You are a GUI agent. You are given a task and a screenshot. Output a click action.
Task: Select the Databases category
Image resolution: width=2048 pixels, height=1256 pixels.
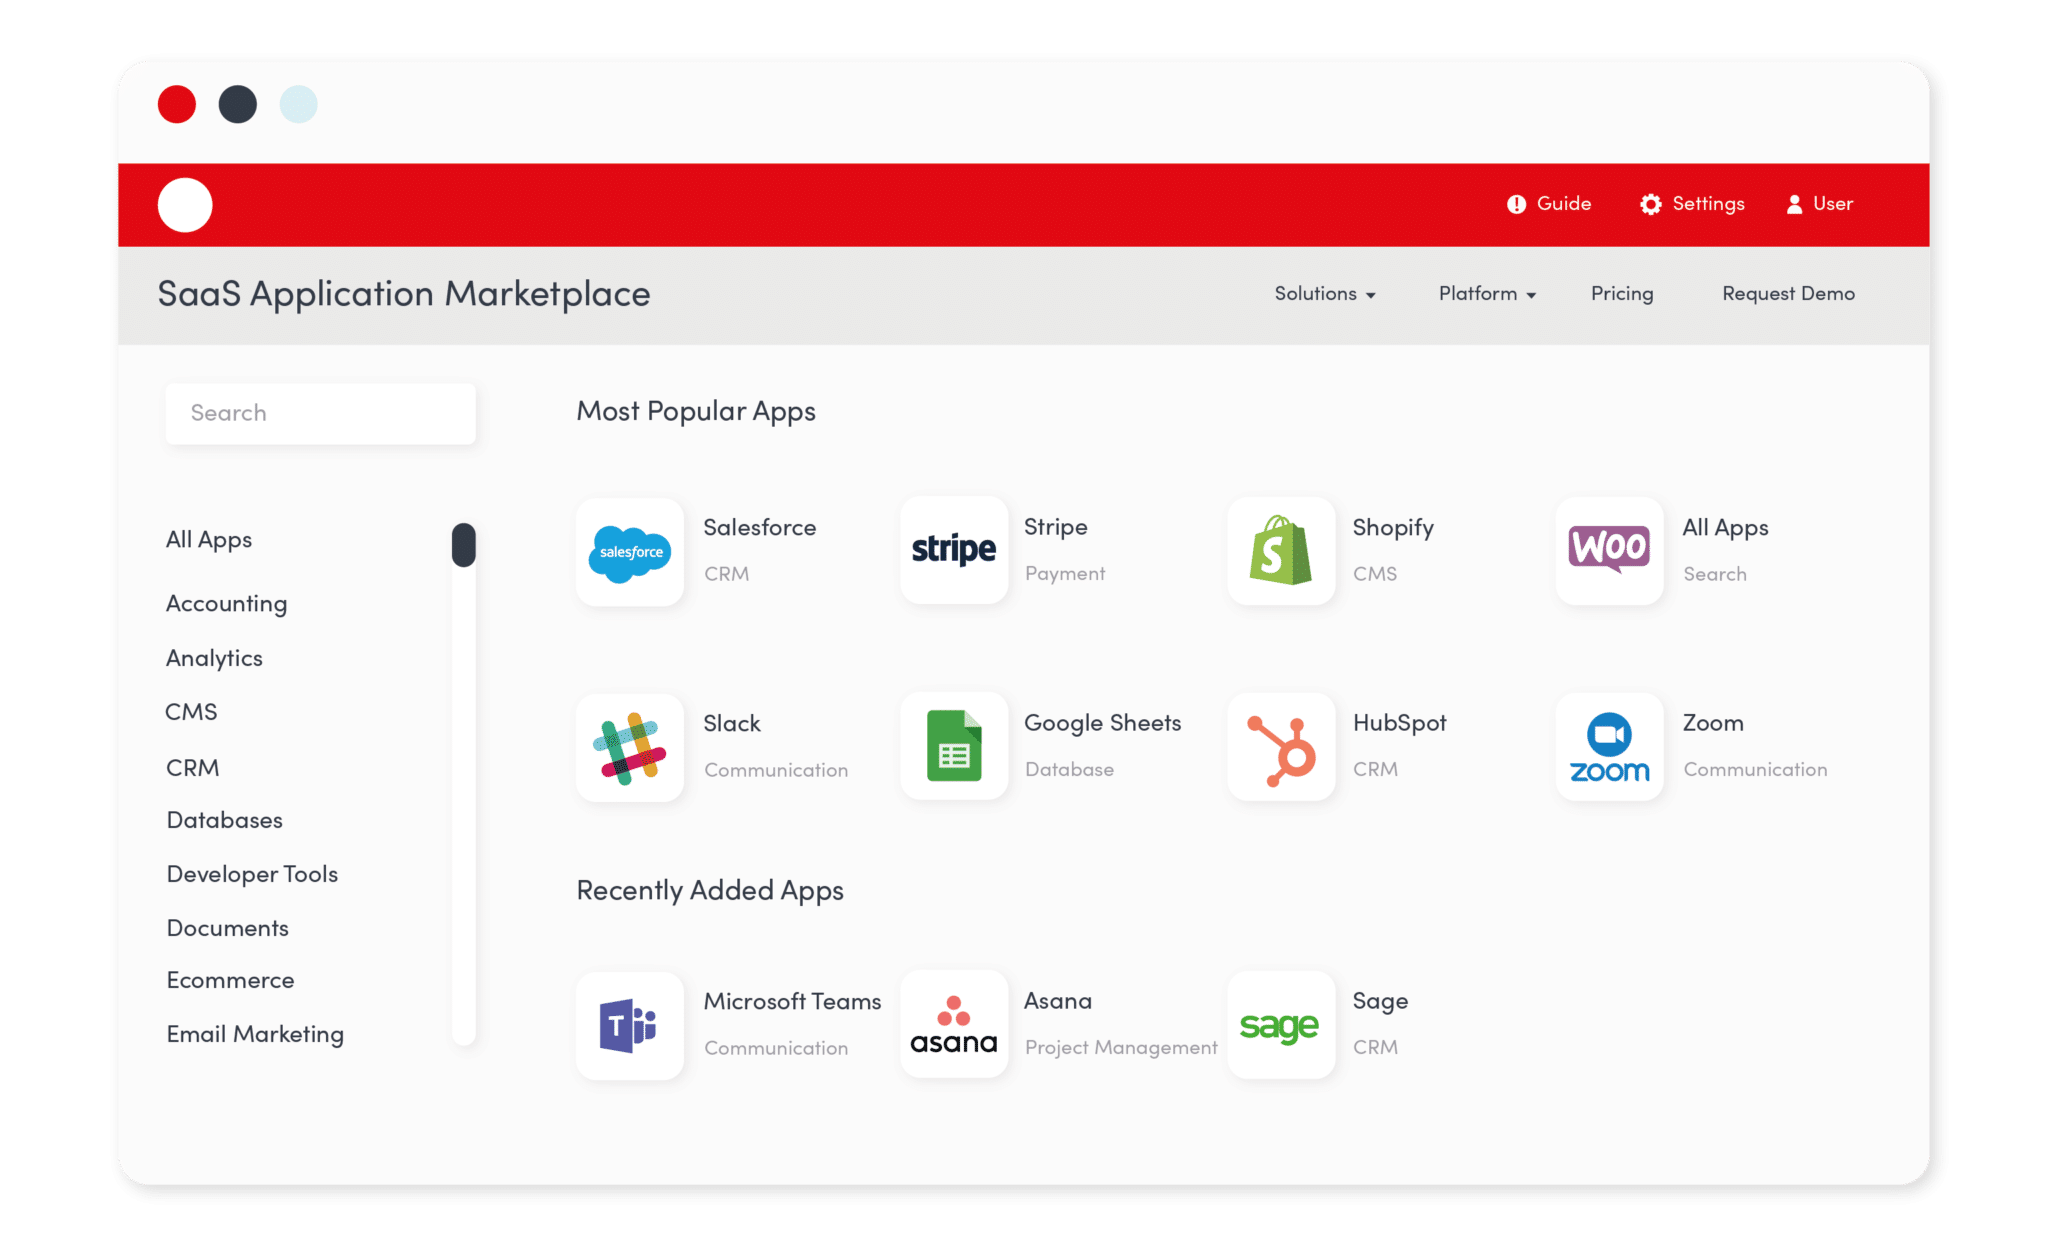224,820
